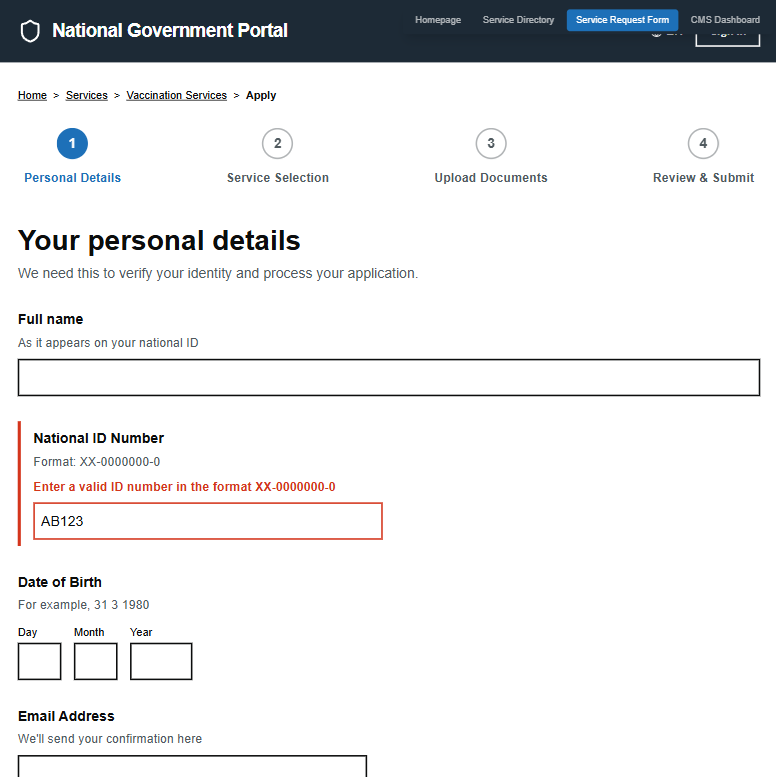Screen dimensions: 776x777
Task: Focus the Full name text field
Action: [x=388, y=378]
